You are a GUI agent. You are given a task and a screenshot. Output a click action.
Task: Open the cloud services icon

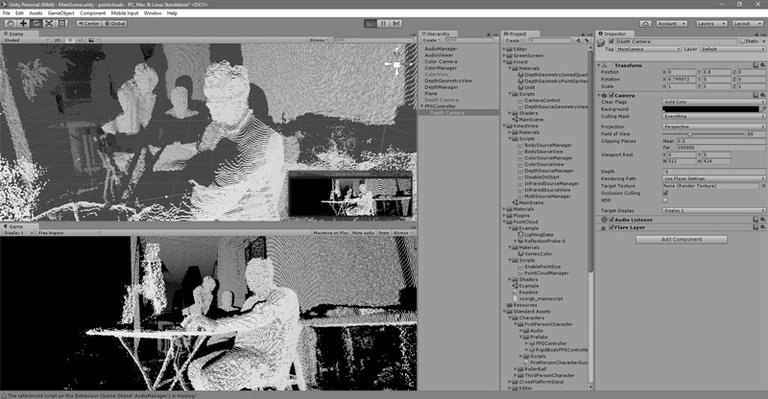pyautogui.click(x=646, y=23)
